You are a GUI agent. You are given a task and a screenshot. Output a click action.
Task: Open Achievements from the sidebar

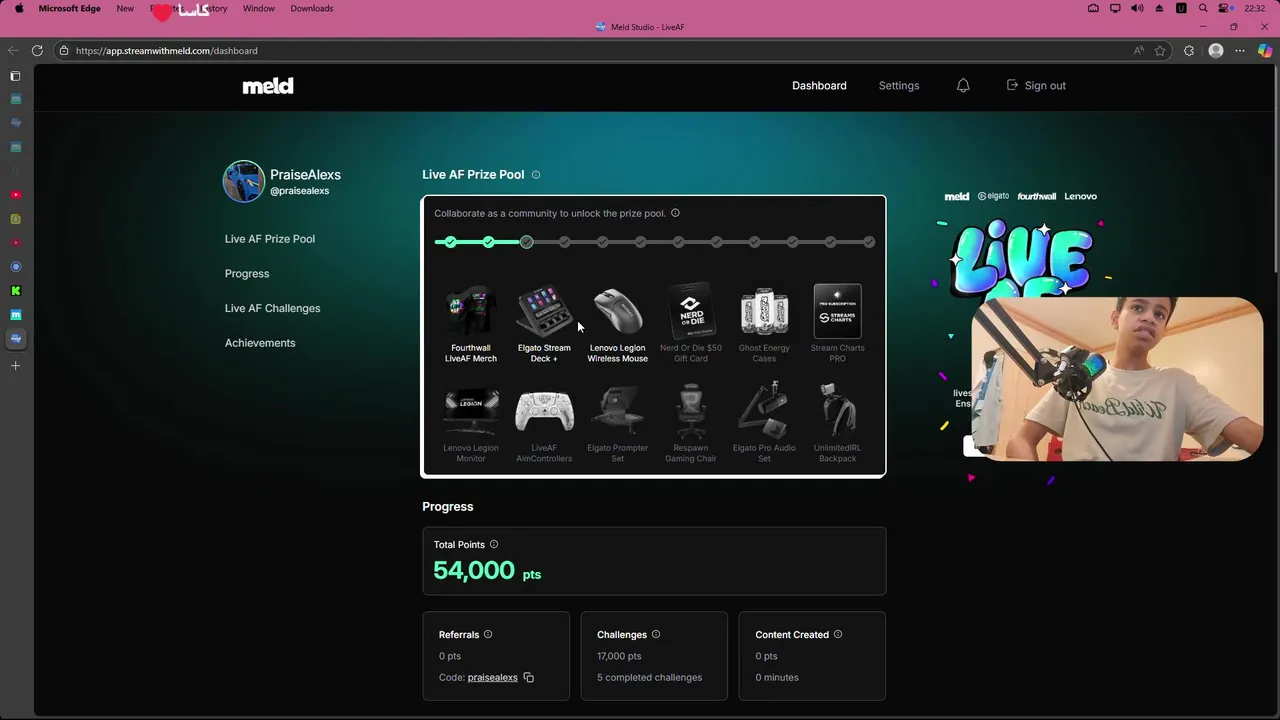click(260, 343)
